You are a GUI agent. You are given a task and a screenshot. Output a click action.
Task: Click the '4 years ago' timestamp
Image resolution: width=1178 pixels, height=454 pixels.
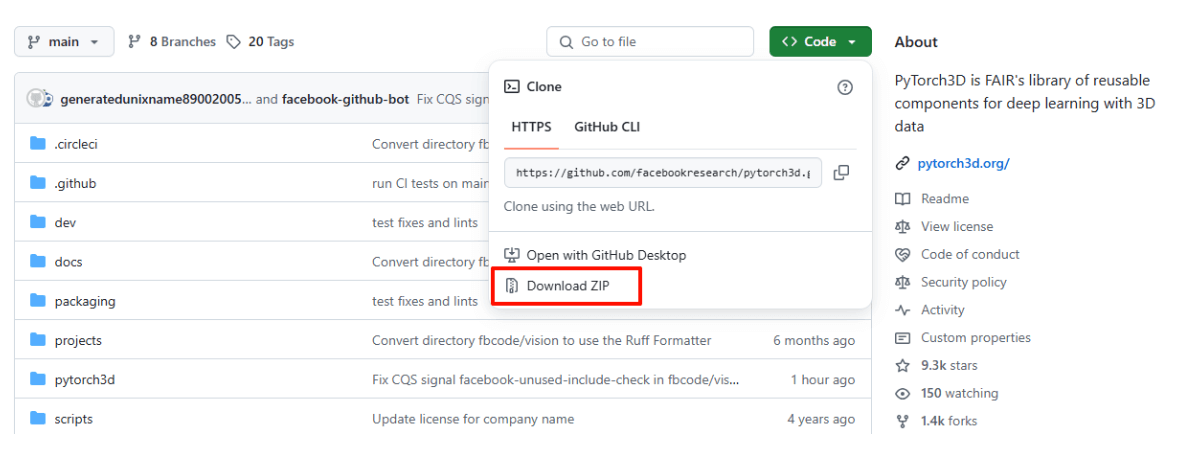820,419
